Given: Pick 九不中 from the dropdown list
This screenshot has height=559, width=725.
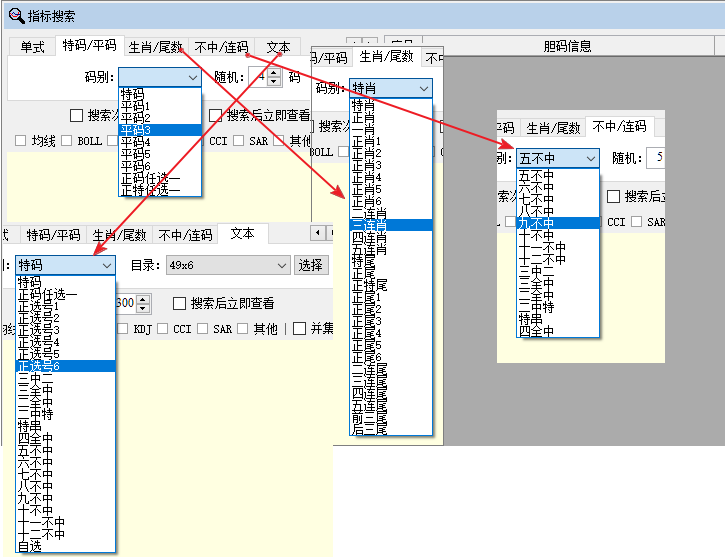Looking at the screenshot, I should tap(536, 223).
